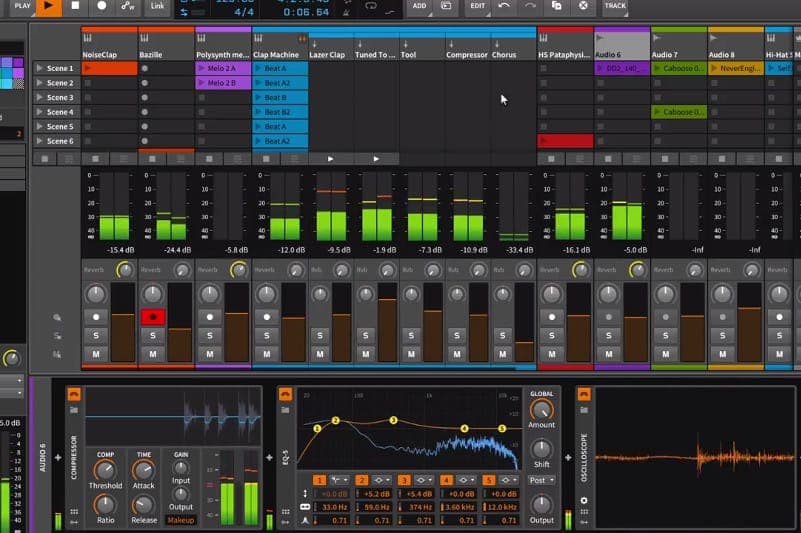
Task: Click the Compressor Threshold knob
Action: [x=105, y=470]
